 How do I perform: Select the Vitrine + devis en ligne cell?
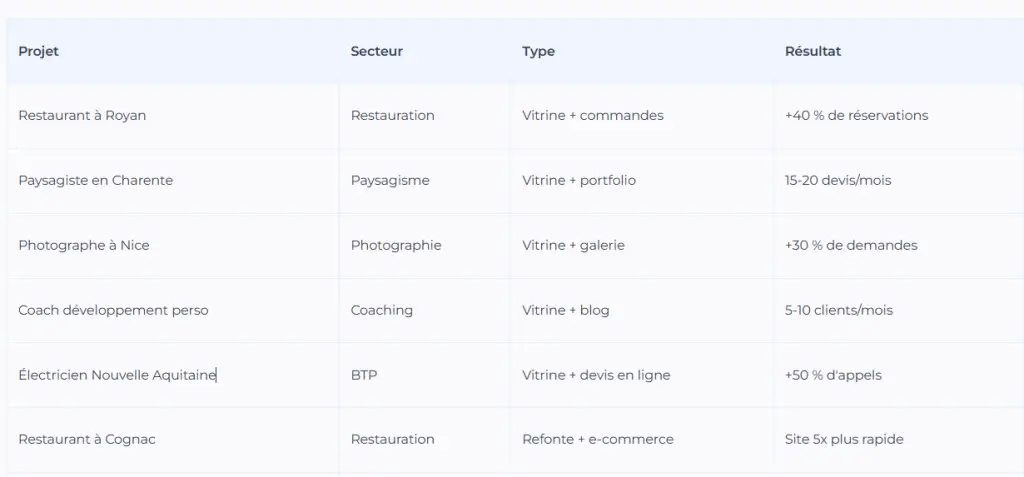point(596,375)
